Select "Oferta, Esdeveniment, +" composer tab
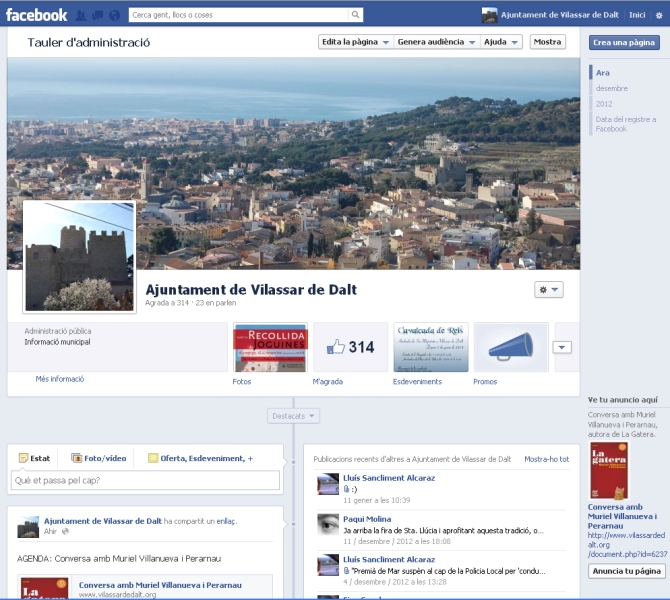 coord(201,458)
